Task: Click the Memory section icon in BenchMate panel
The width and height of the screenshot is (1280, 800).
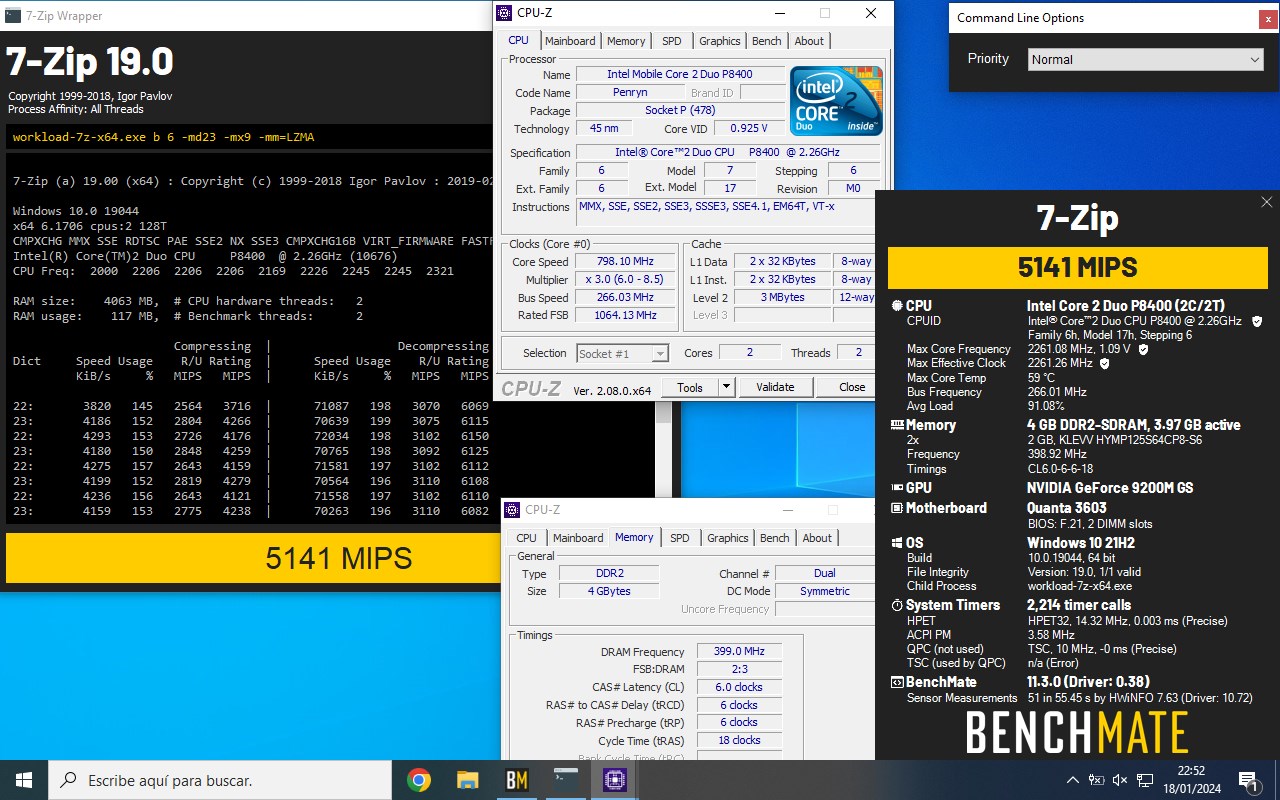Action: click(x=897, y=425)
